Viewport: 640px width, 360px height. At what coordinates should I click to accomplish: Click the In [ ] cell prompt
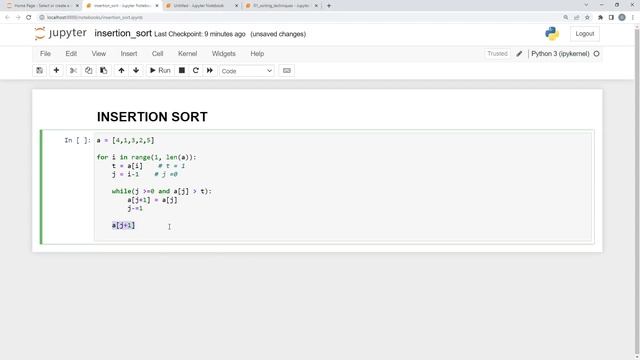(77, 140)
